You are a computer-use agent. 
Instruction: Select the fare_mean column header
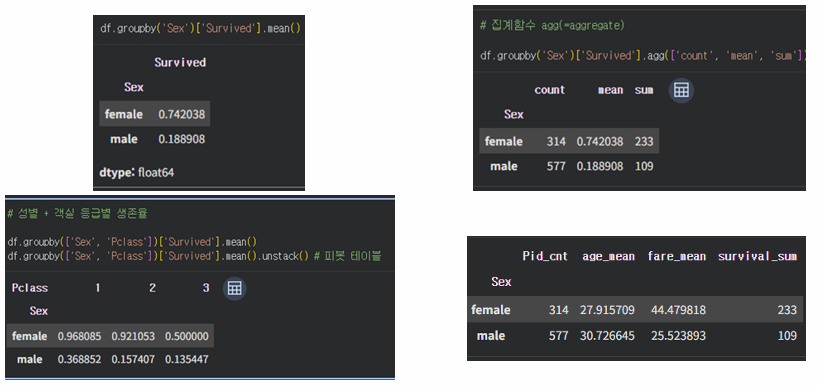676,256
